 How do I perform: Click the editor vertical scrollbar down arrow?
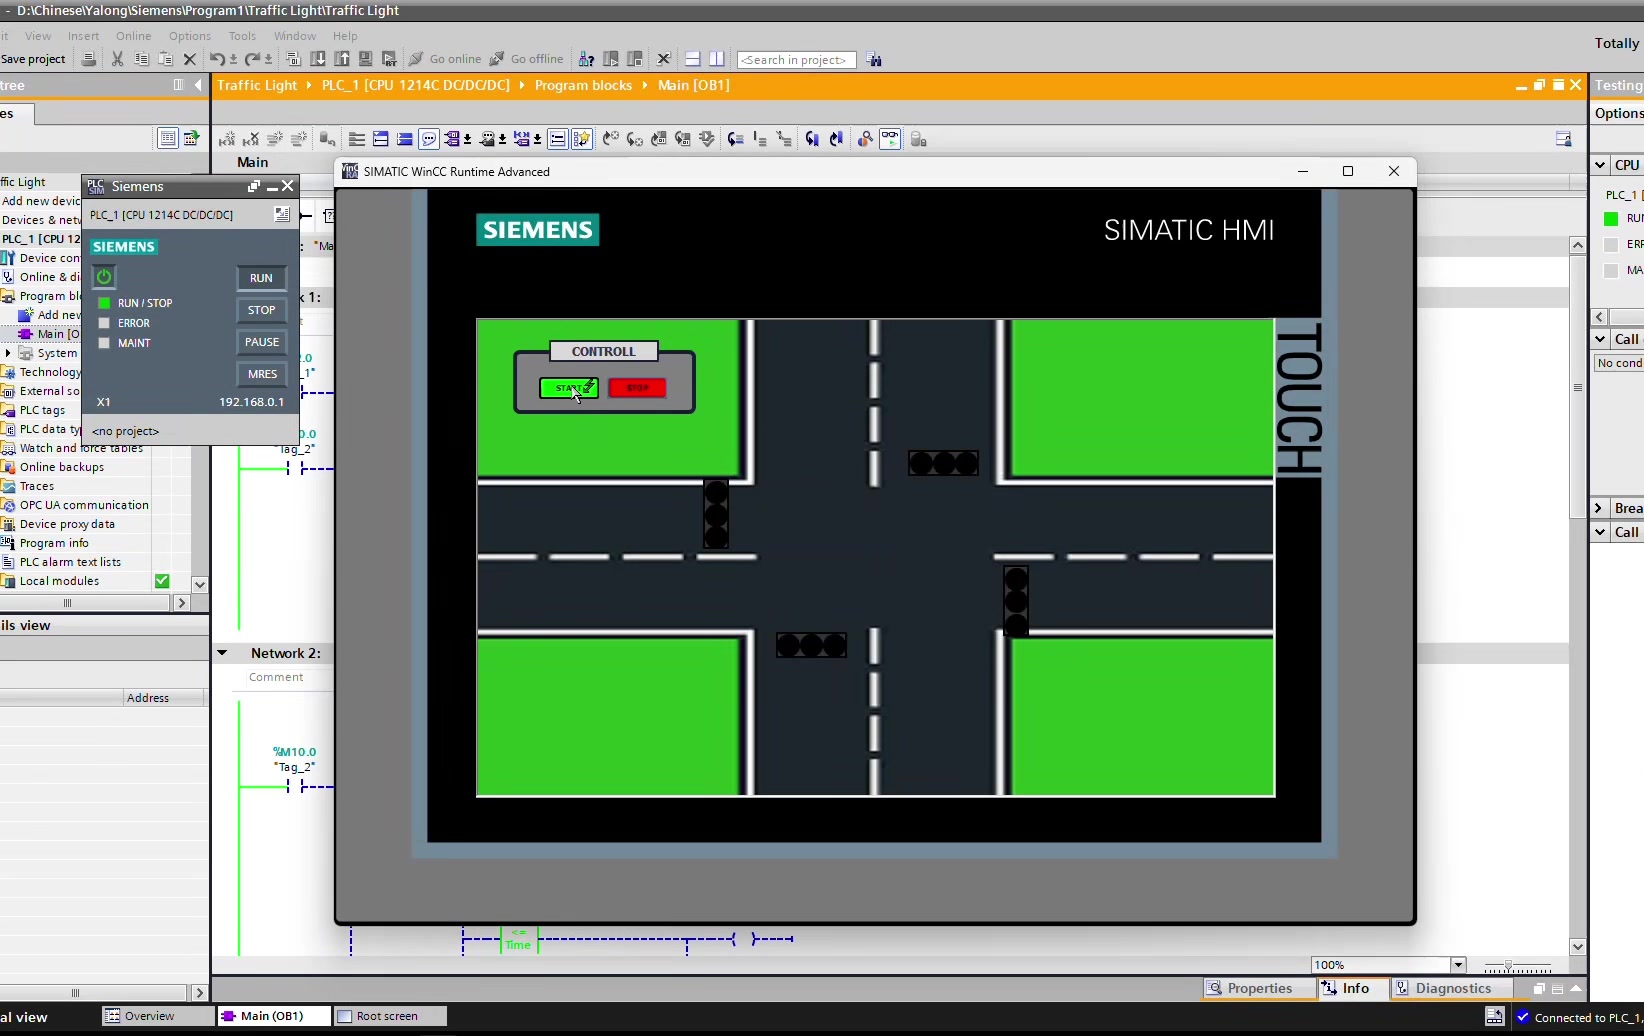point(1578,947)
